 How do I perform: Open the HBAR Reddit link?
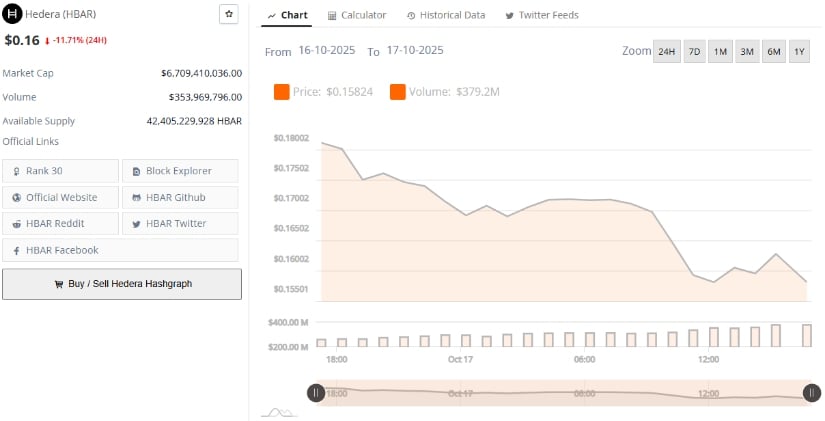[60, 223]
